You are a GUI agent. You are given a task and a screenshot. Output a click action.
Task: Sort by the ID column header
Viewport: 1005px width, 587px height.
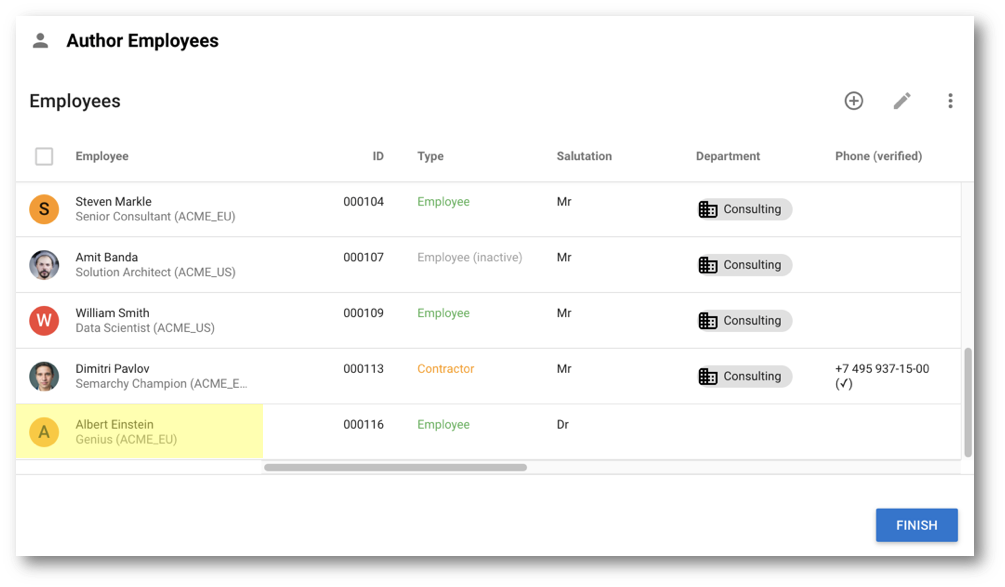pyautogui.click(x=378, y=156)
